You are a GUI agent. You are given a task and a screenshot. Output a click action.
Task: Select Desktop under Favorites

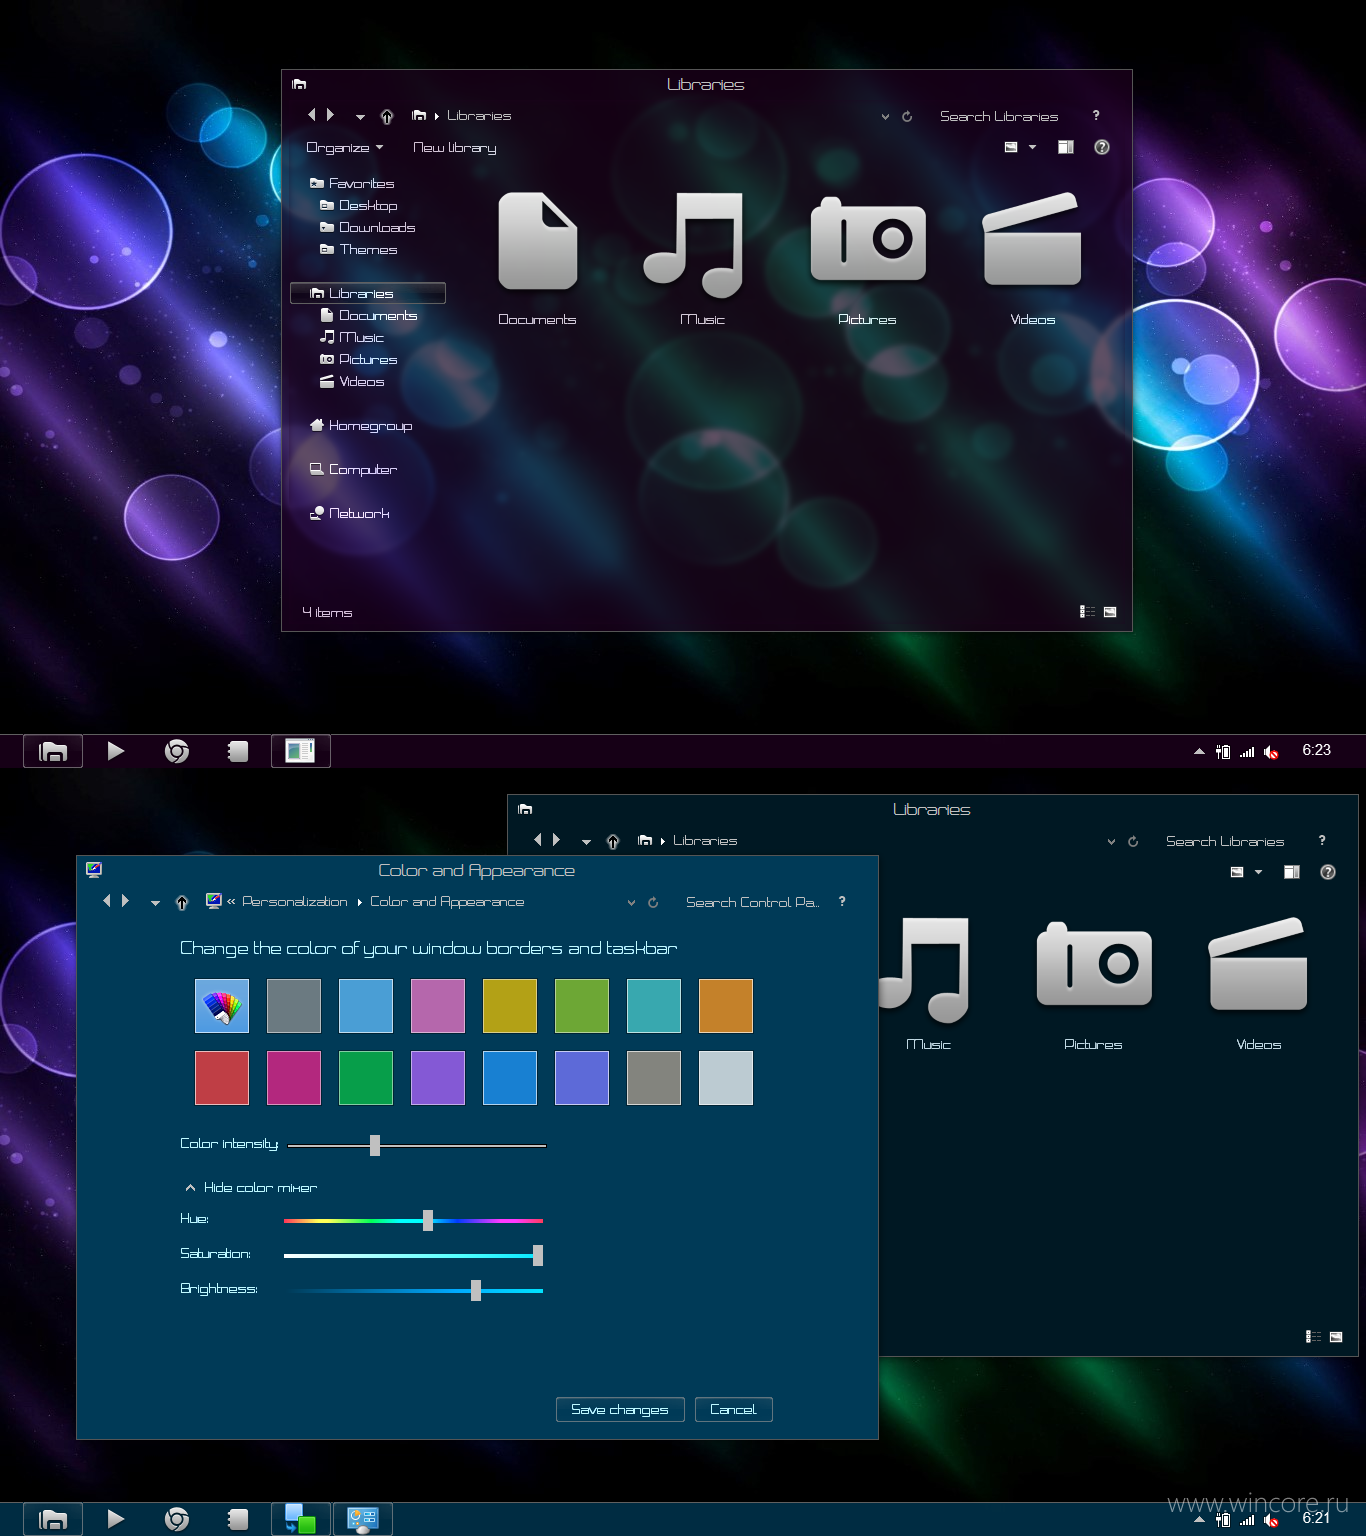pos(358,205)
